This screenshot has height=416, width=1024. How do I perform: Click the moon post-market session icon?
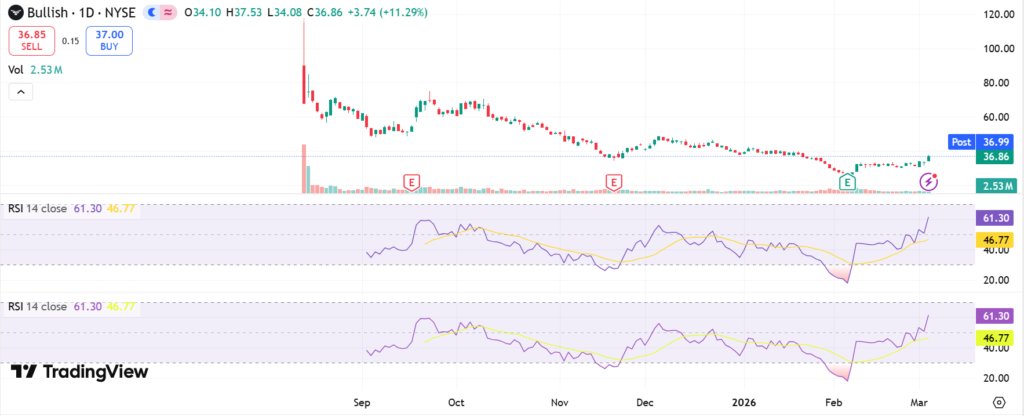point(151,14)
